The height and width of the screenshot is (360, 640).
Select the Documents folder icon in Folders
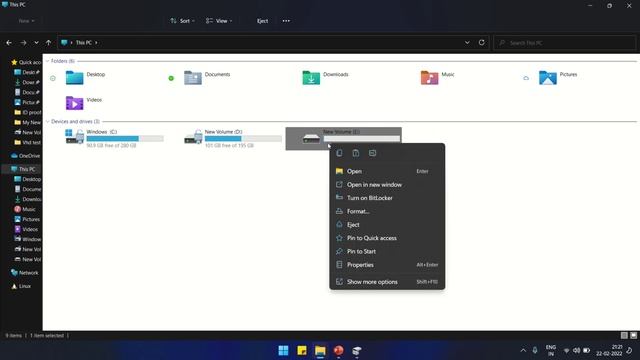point(193,78)
